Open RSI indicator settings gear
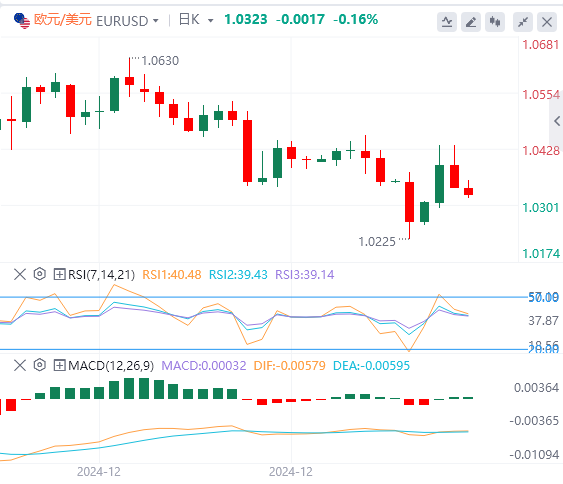 pos(39,274)
